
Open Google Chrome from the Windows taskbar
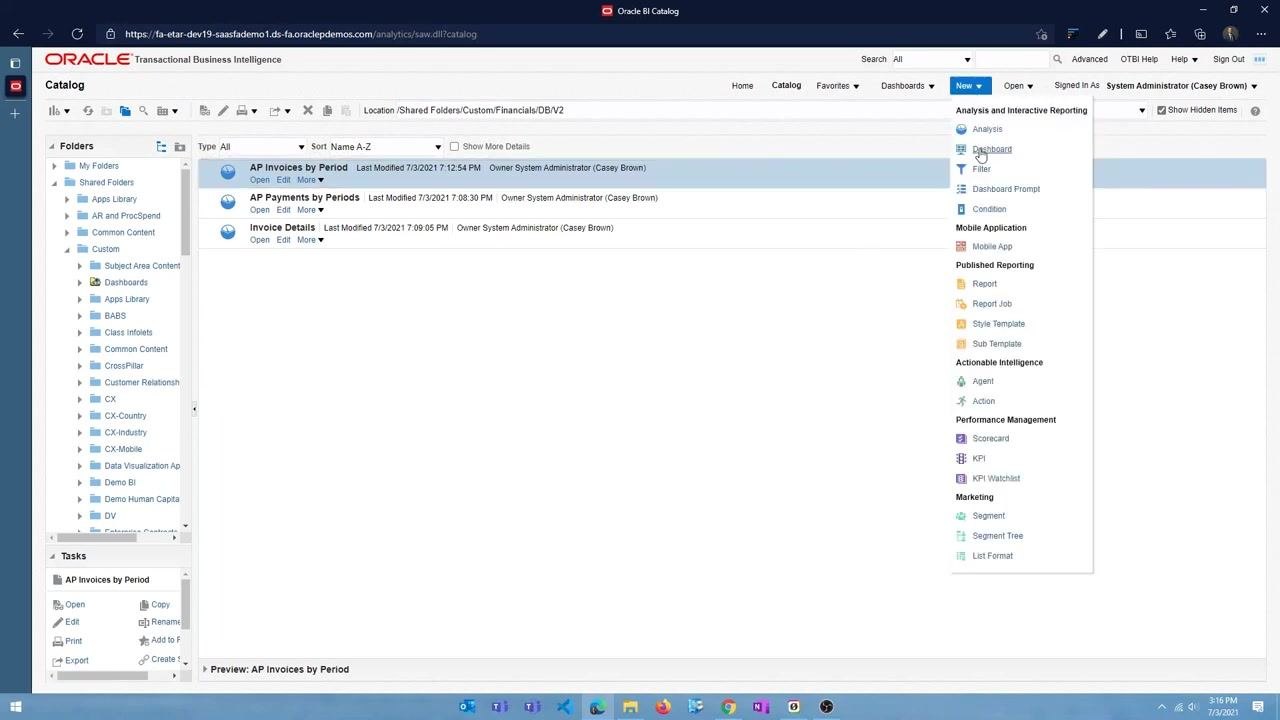pyautogui.click(x=729, y=707)
